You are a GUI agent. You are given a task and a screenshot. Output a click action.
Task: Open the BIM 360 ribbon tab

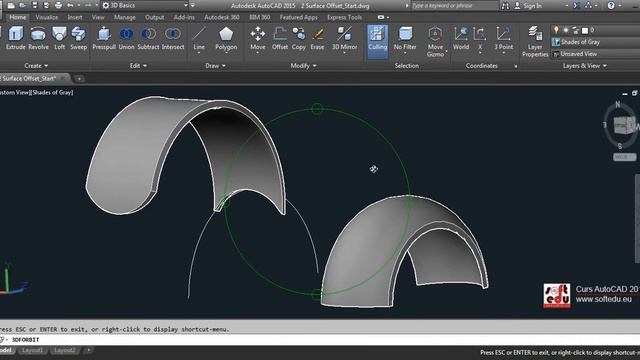(260, 17)
